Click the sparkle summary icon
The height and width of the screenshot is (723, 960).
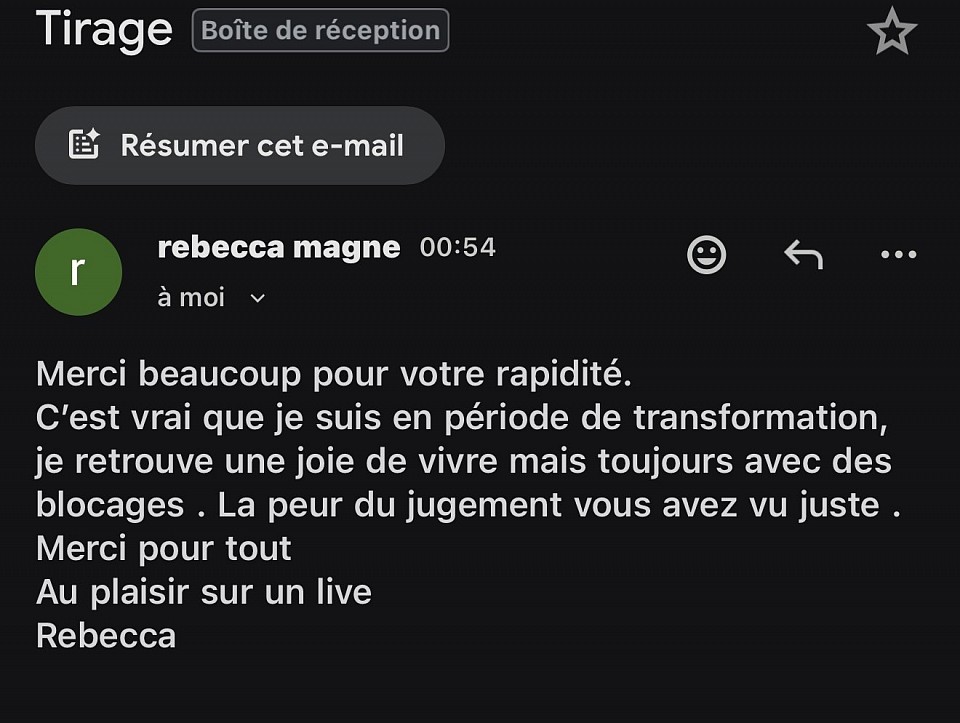84,145
